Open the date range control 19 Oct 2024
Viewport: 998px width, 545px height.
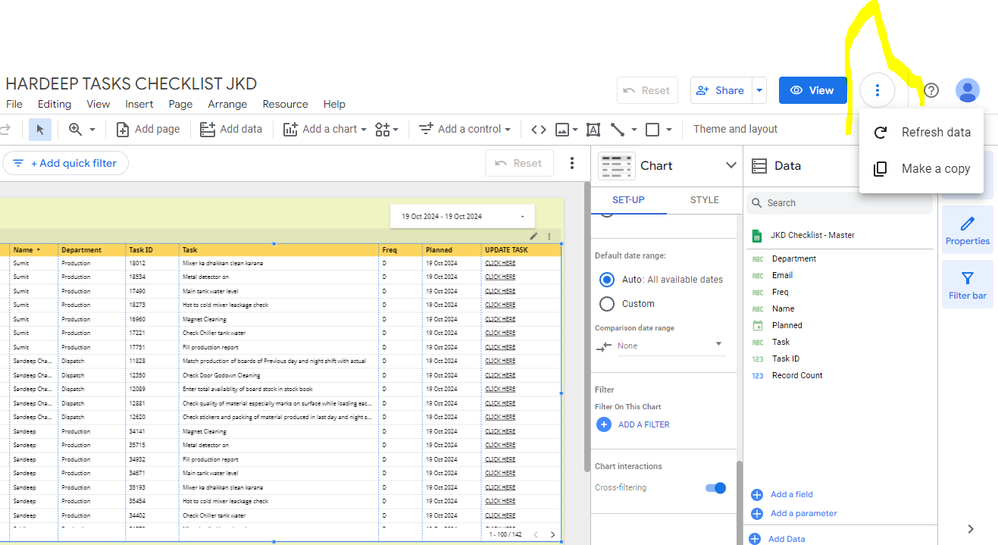[462, 216]
